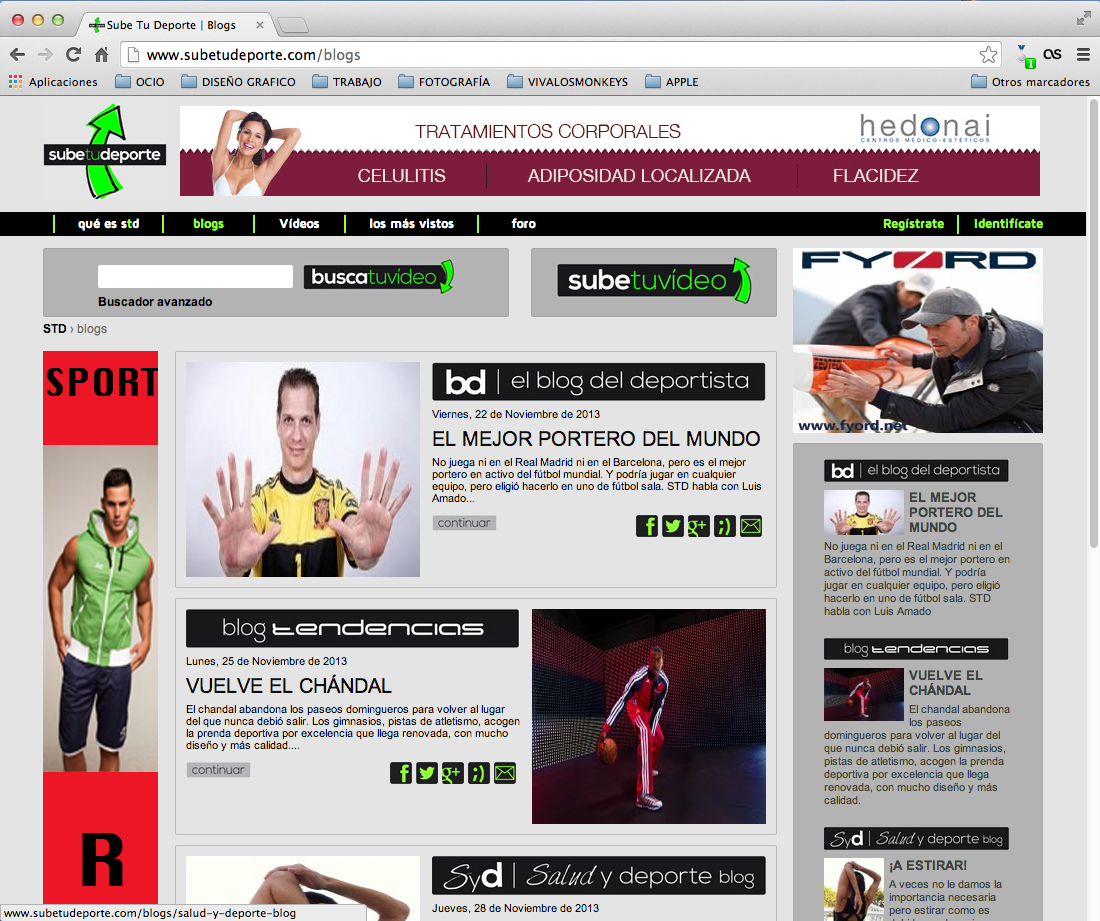Click the hedonai Tratamientos Corporales banner
Screen dimensions: 1100x921
click(610, 151)
